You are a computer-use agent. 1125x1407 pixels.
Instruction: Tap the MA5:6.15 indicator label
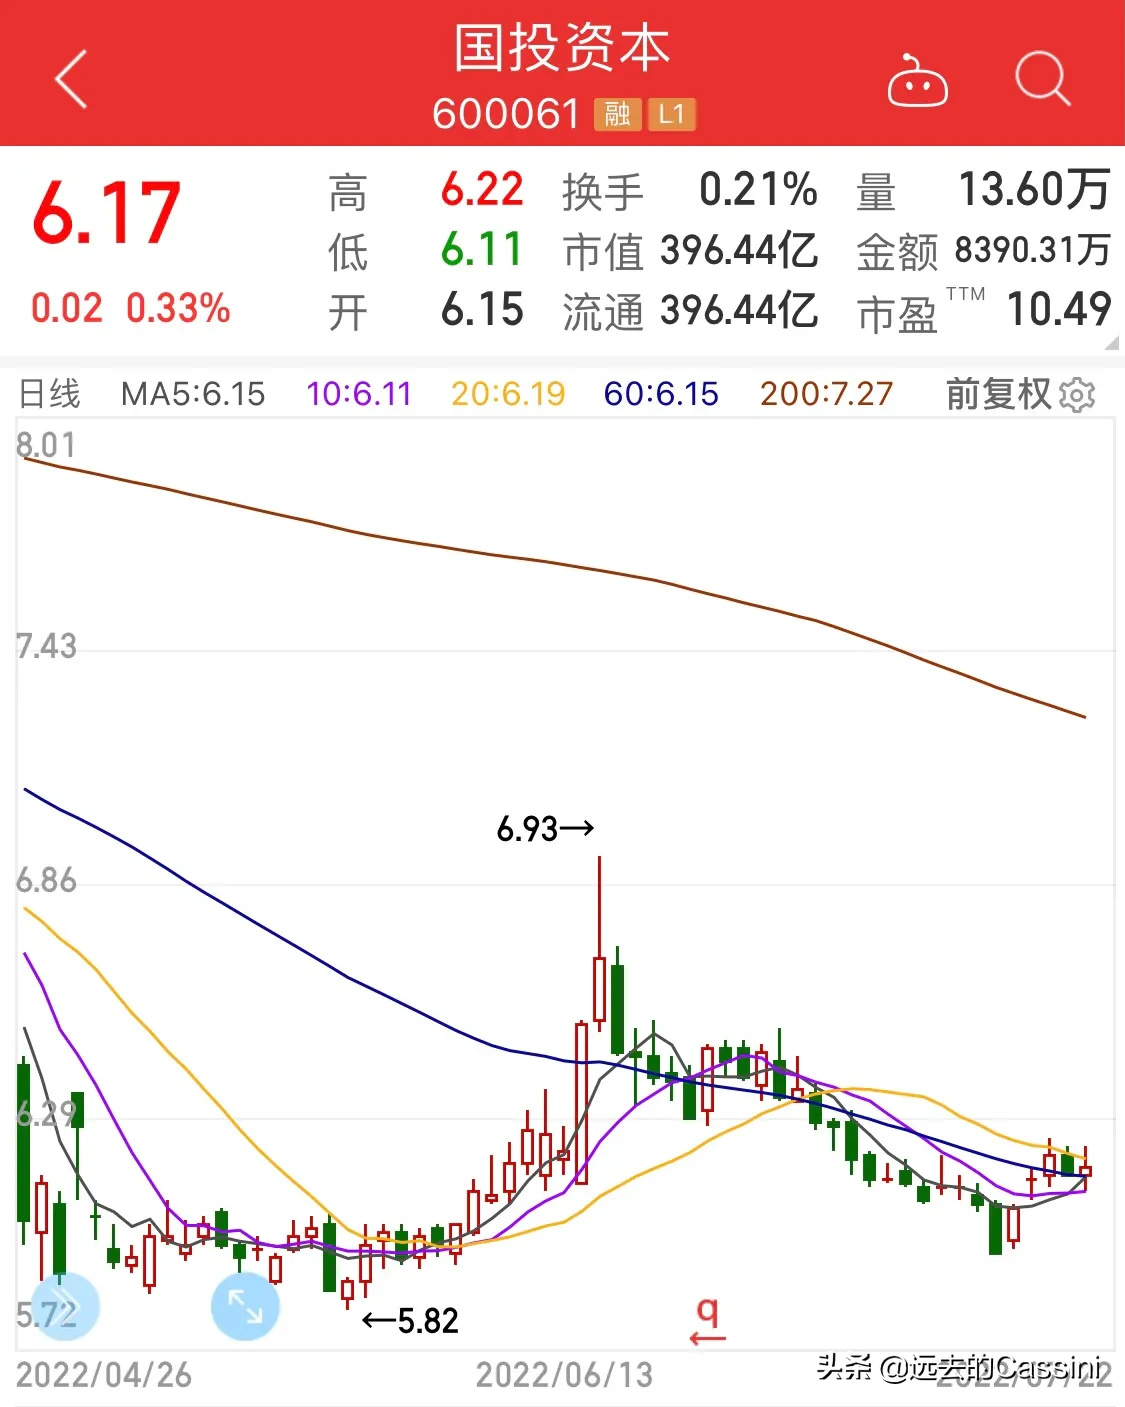193,394
